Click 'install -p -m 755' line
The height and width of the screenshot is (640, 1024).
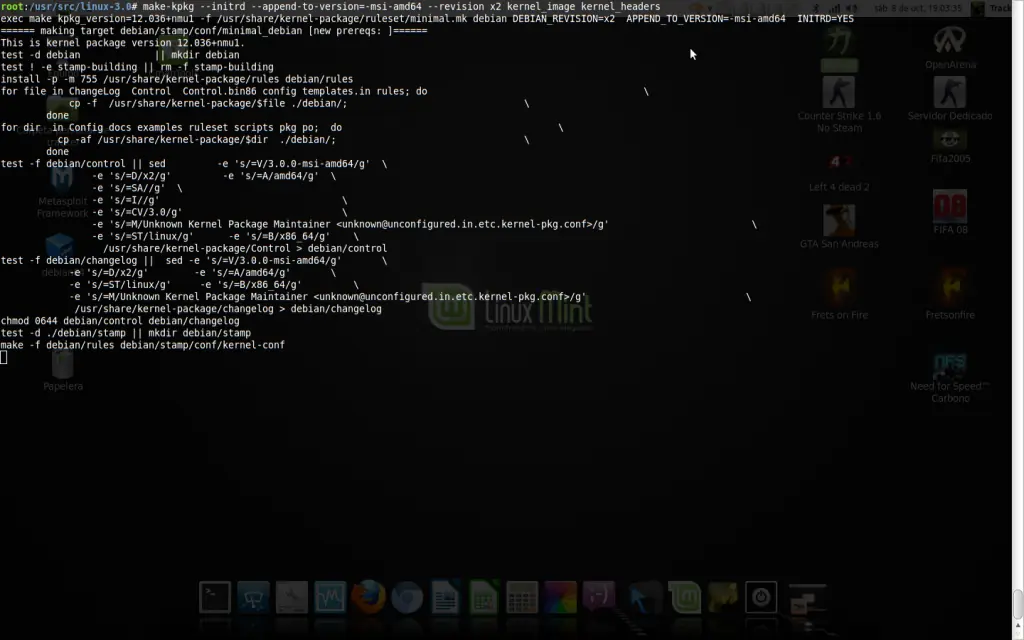pyautogui.click(x=177, y=80)
